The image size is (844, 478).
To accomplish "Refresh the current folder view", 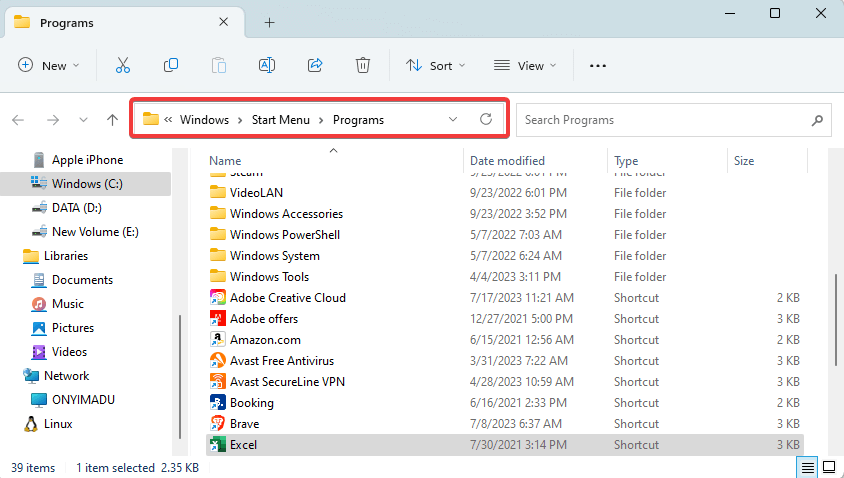I will coord(486,120).
